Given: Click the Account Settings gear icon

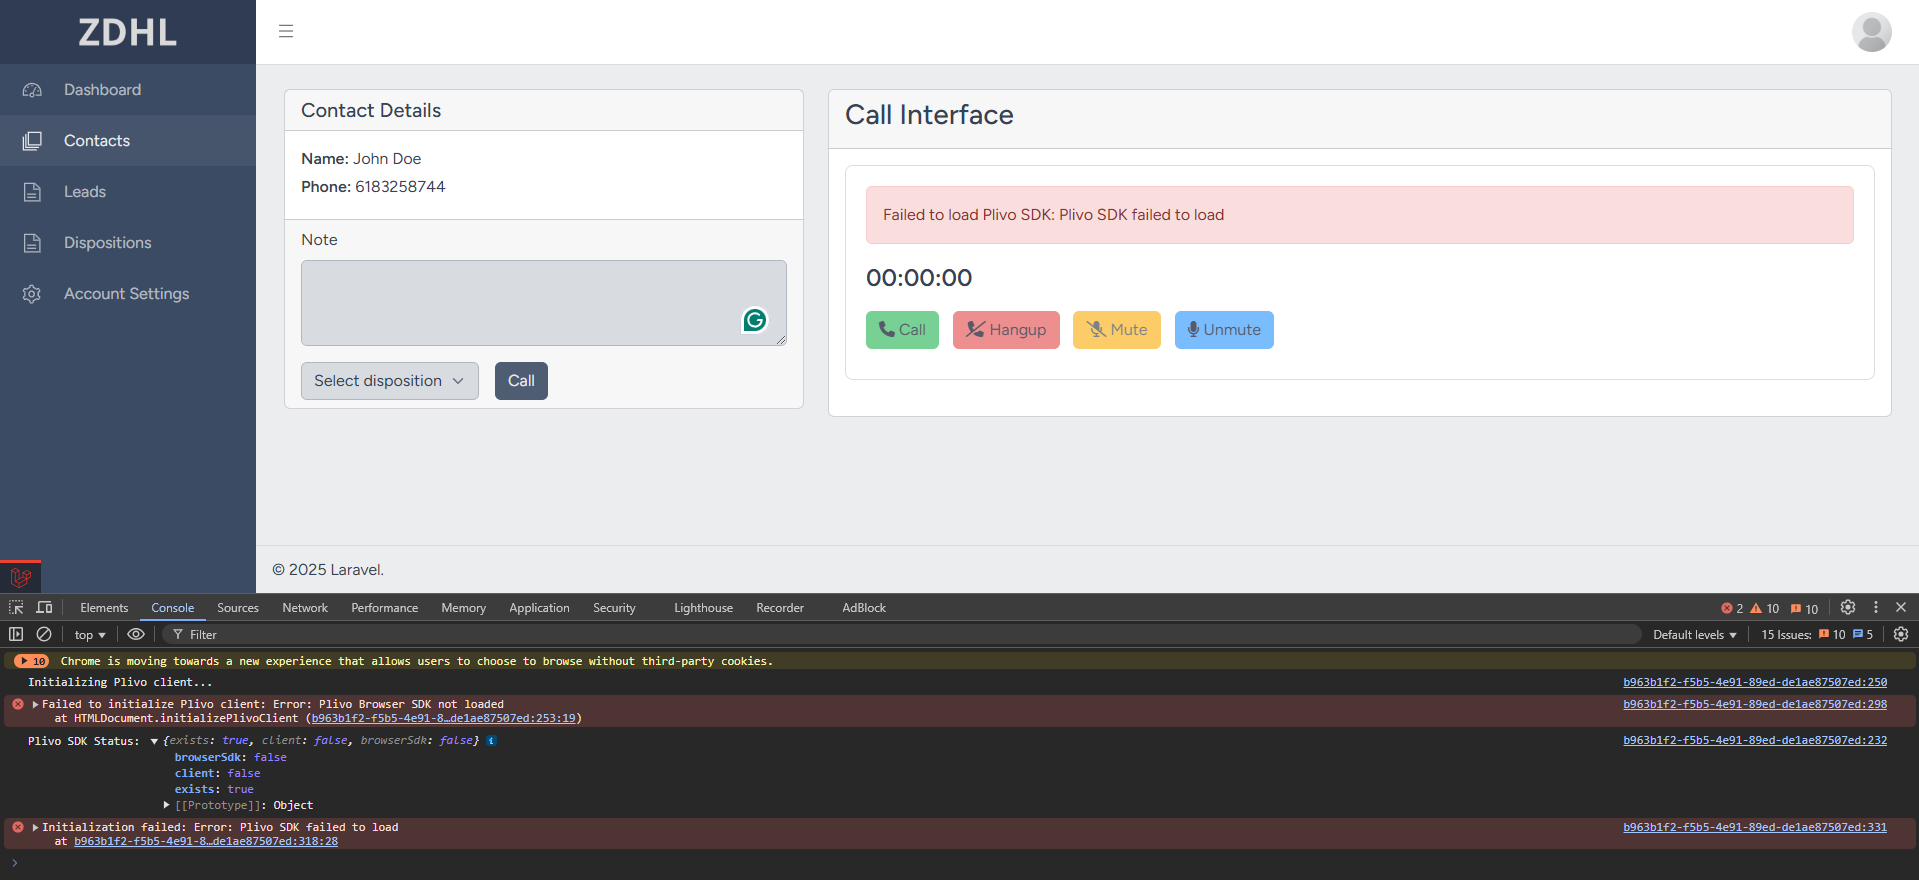Looking at the screenshot, I should [x=32, y=294].
